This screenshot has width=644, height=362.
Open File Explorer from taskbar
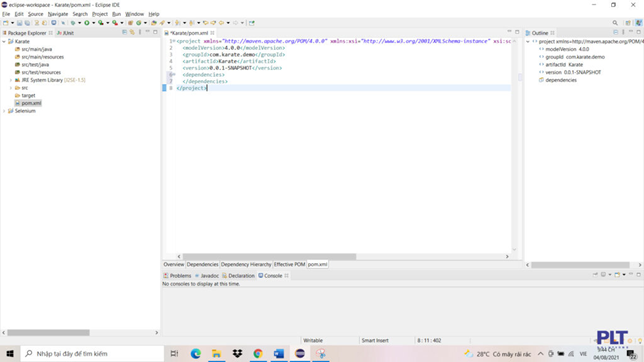[216, 353]
